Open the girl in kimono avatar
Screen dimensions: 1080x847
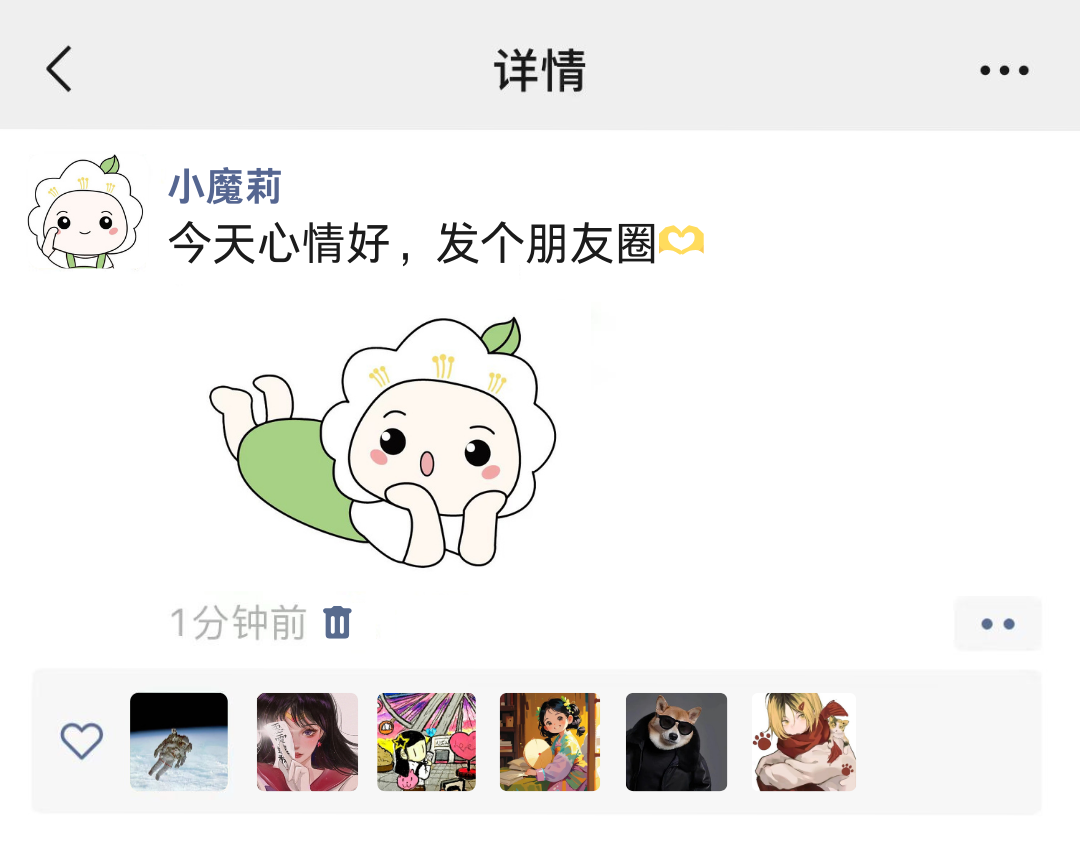click(550, 742)
